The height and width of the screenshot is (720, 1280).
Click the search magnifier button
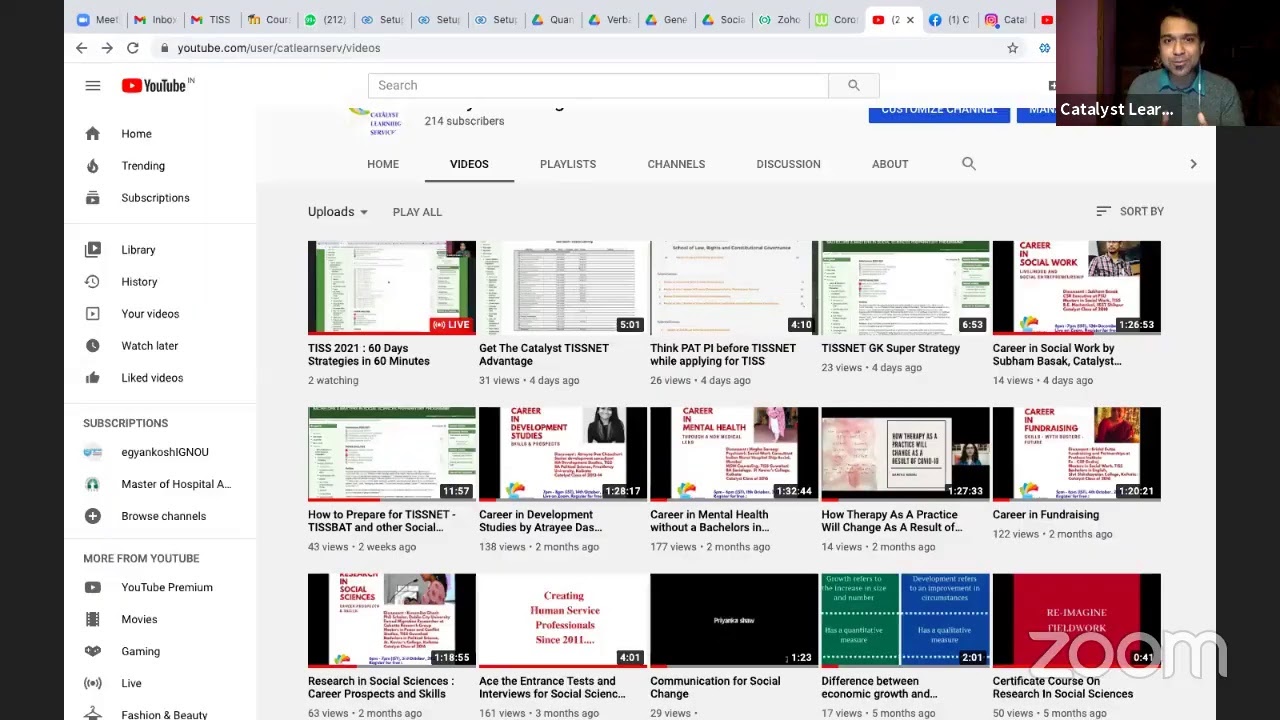click(853, 86)
